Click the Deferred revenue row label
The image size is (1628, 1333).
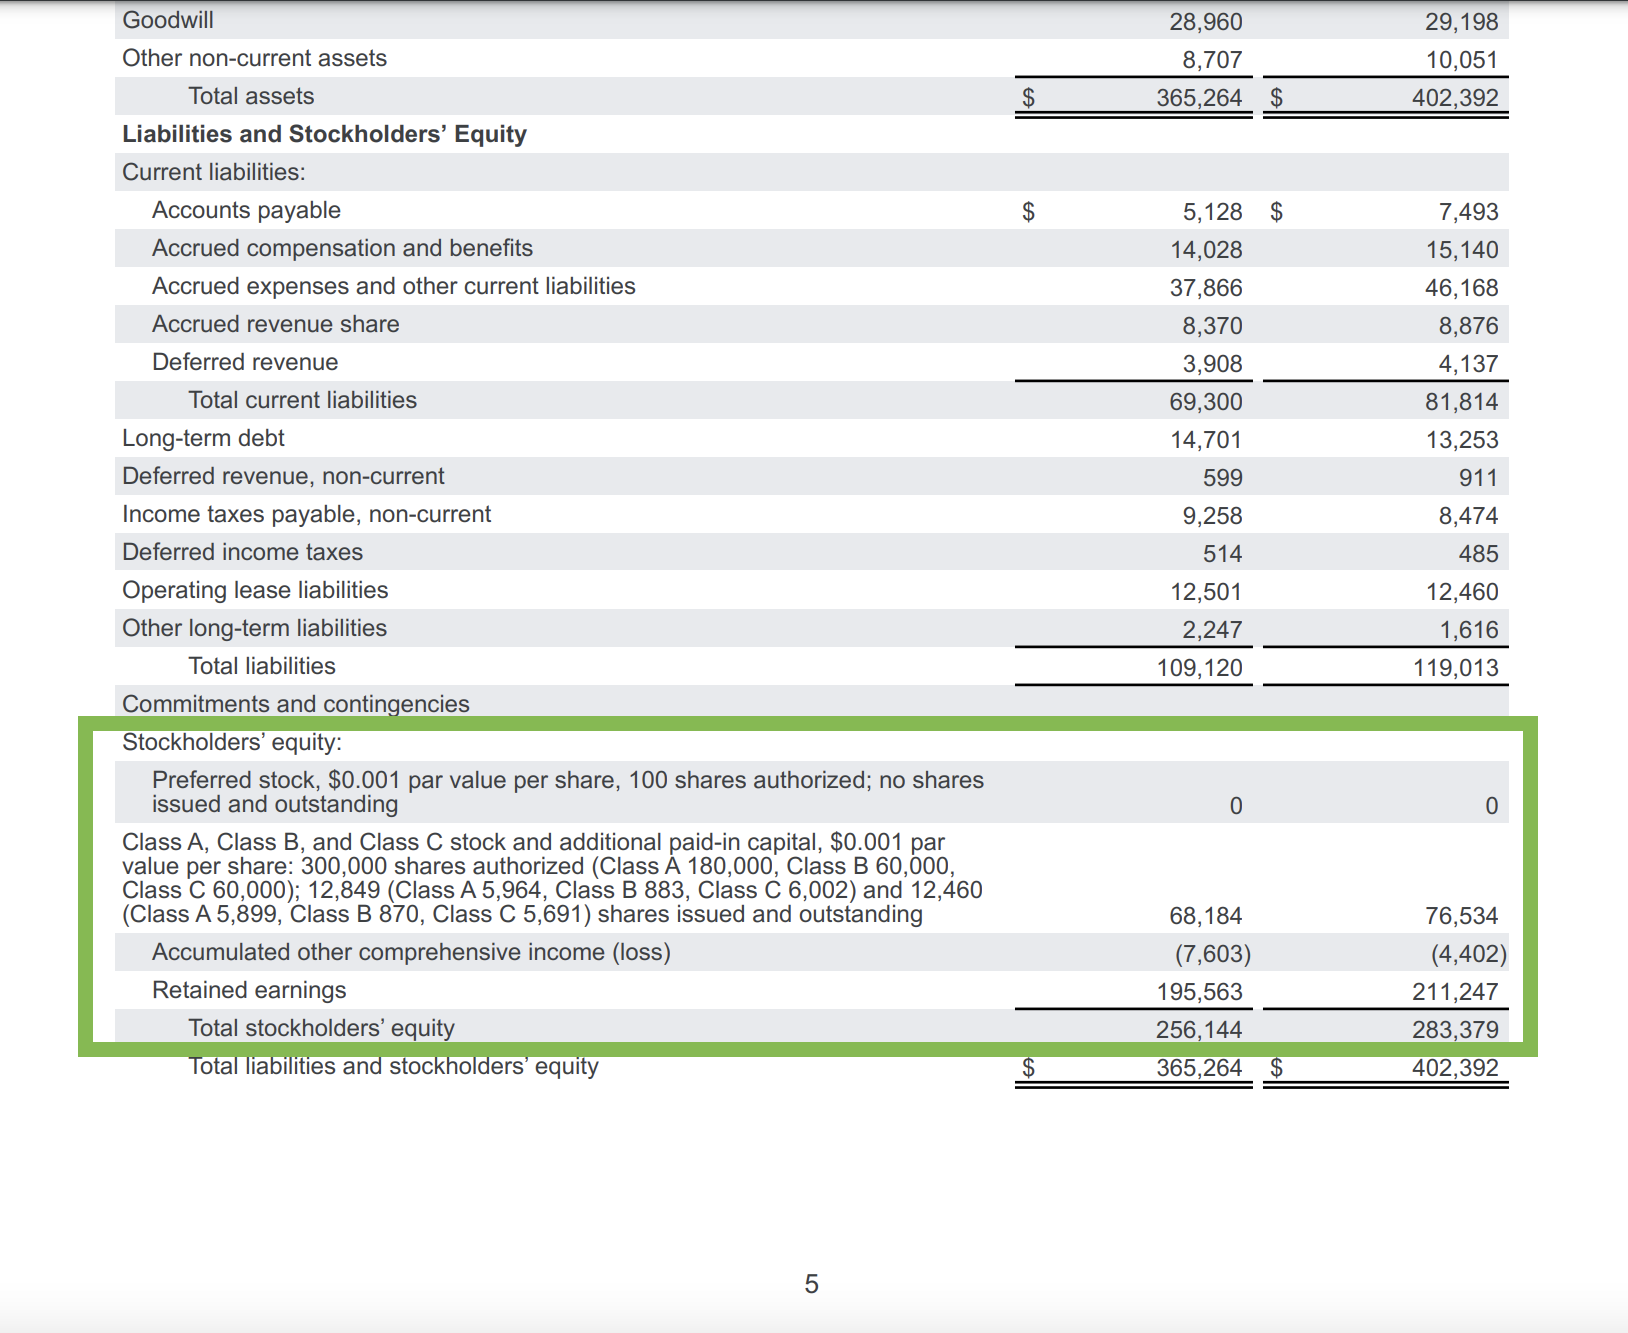coord(245,362)
